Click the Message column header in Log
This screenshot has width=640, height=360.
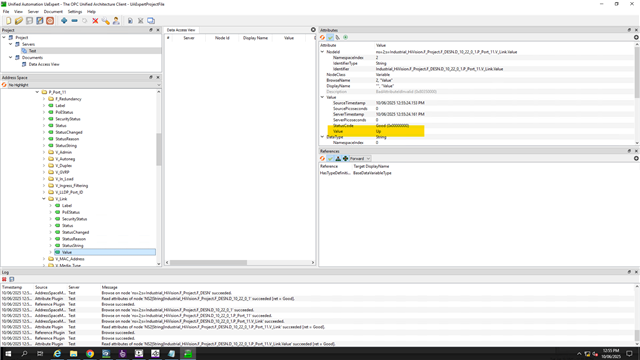[109, 287]
